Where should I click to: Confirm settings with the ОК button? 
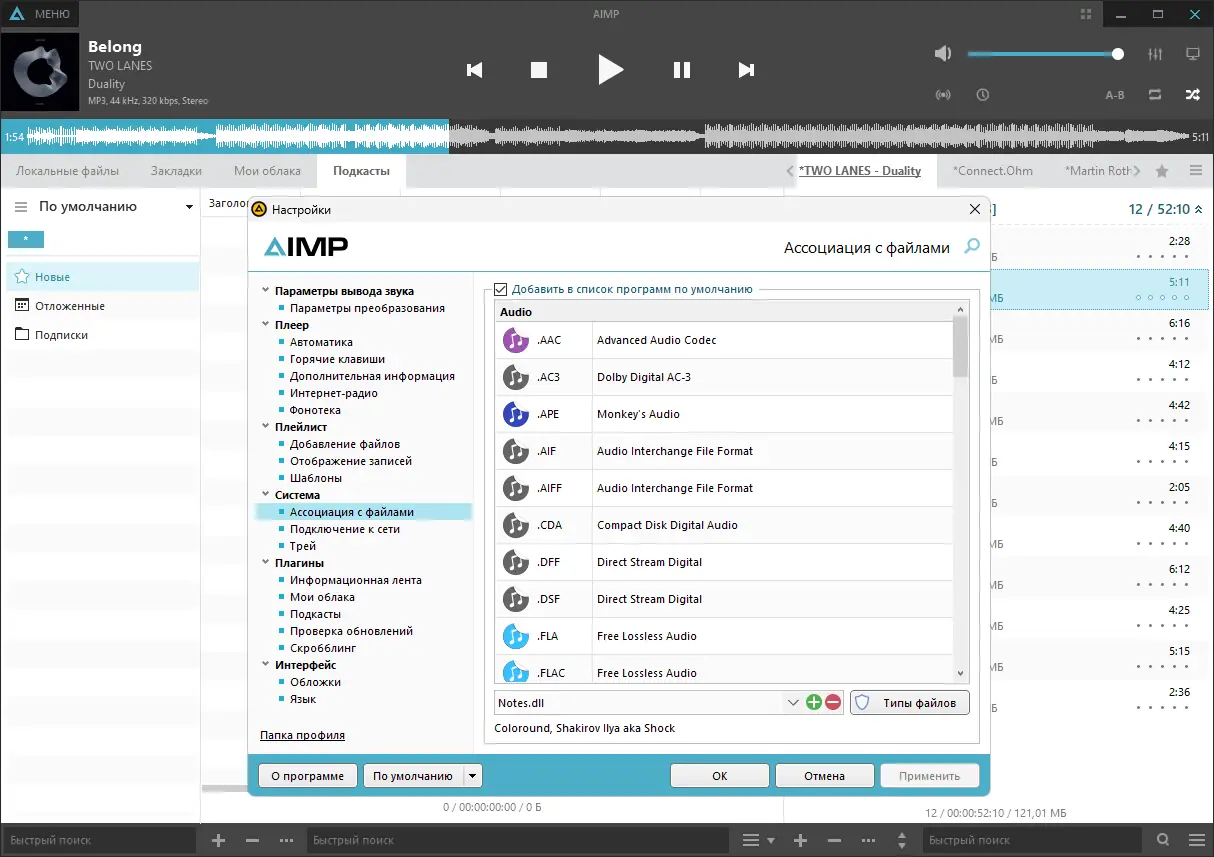(720, 776)
